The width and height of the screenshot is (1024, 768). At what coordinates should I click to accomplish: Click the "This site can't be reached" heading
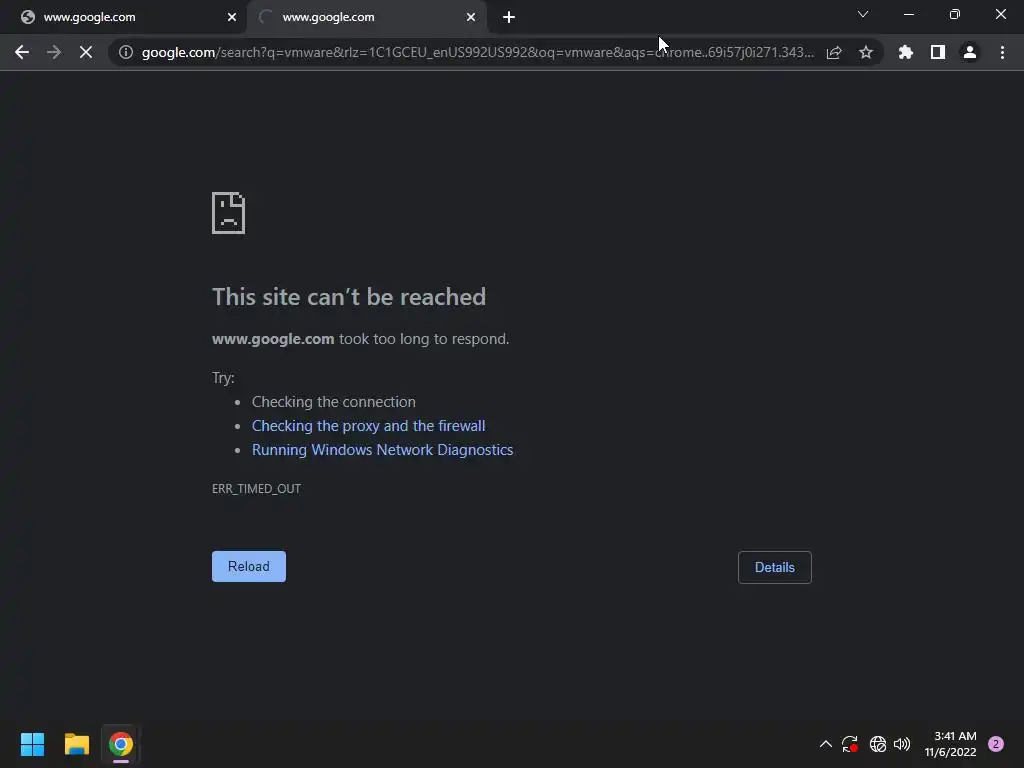click(x=349, y=297)
